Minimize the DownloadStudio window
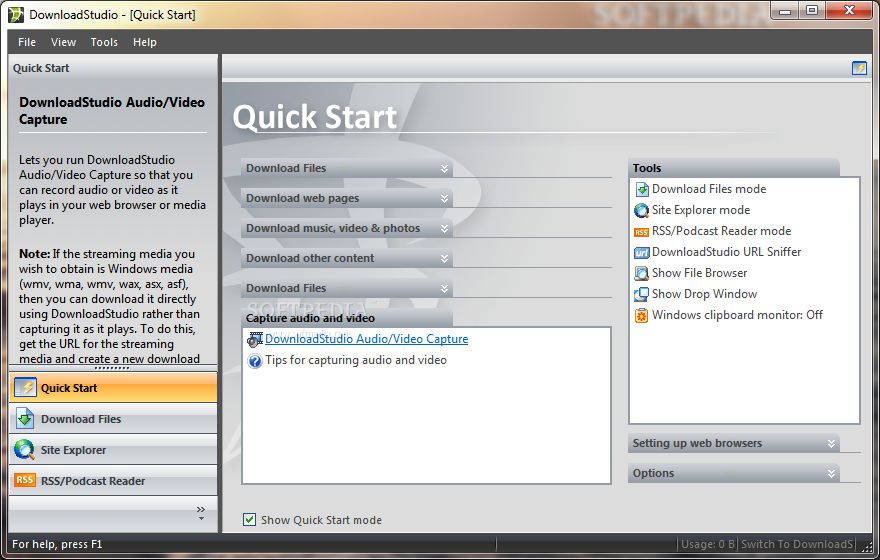The height and width of the screenshot is (560, 880). click(785, 10)
